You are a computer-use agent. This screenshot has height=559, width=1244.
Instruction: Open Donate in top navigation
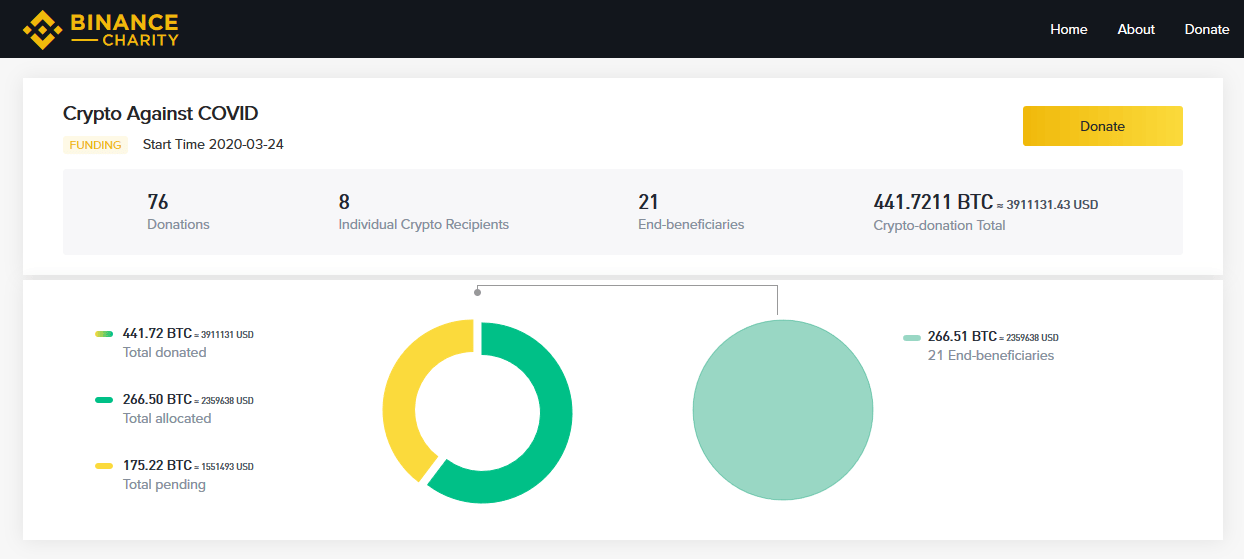pos(1206,29)
